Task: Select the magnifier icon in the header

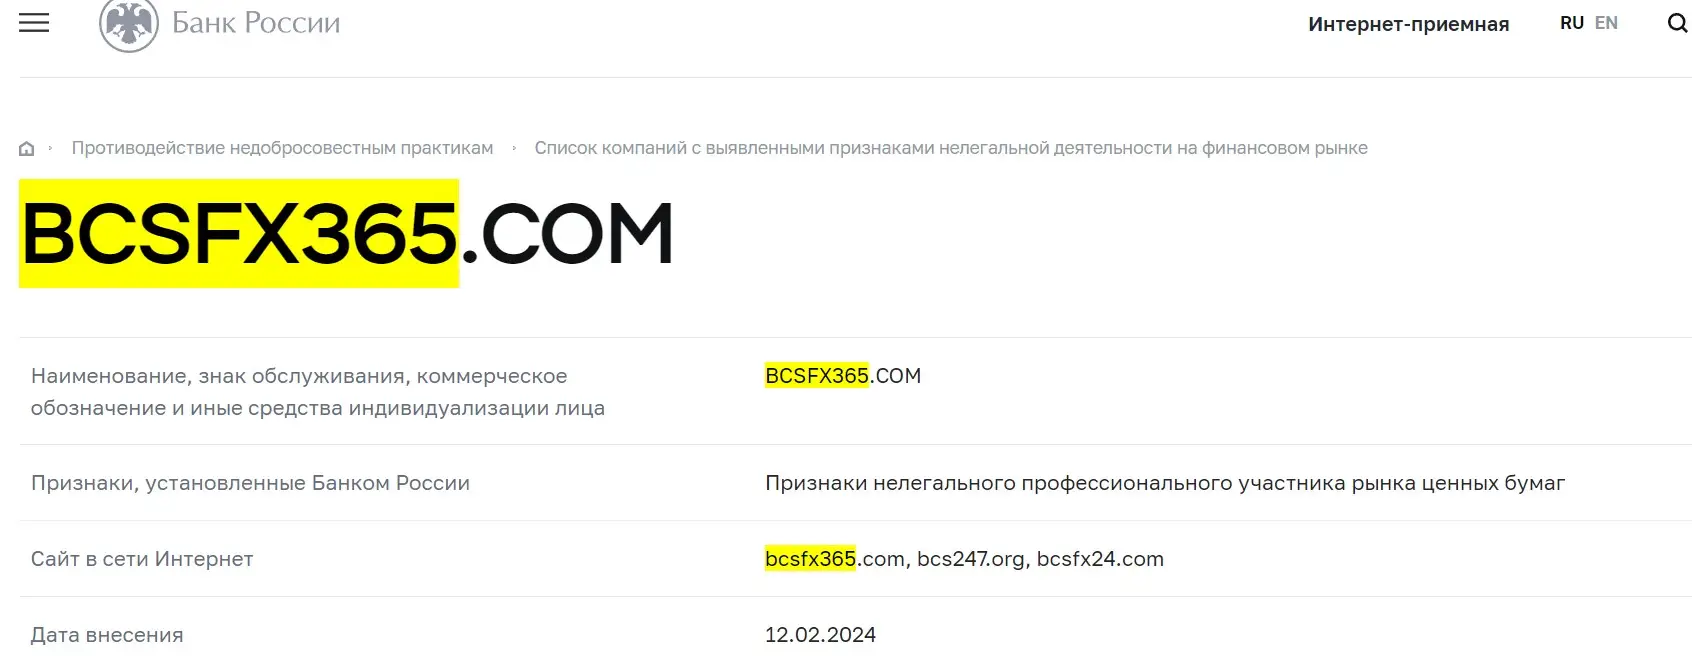Action: click(1676, 22)
